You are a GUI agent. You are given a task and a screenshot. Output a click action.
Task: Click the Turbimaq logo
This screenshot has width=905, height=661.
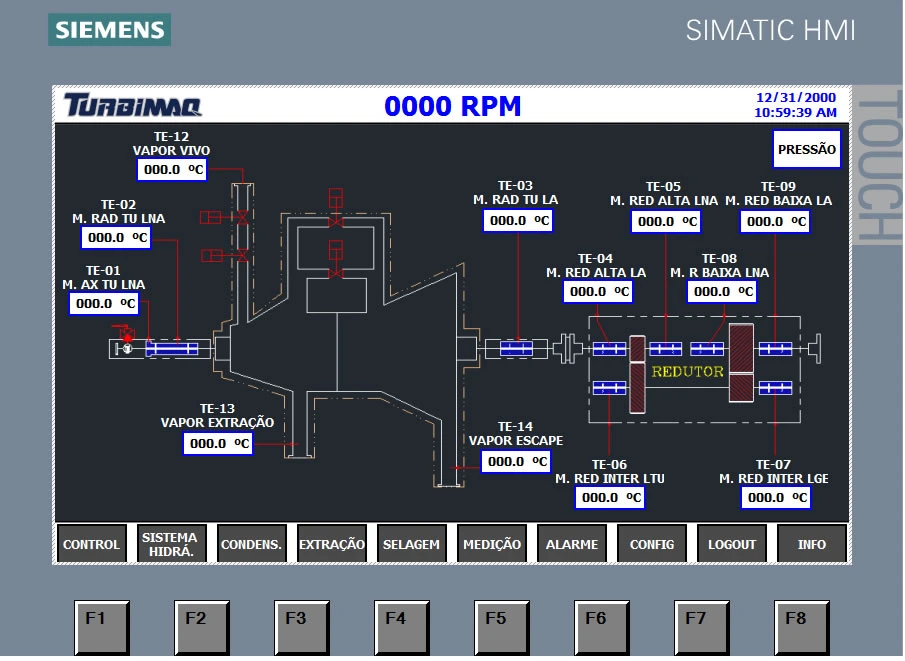pyautogui.click(x=133, y=105)
